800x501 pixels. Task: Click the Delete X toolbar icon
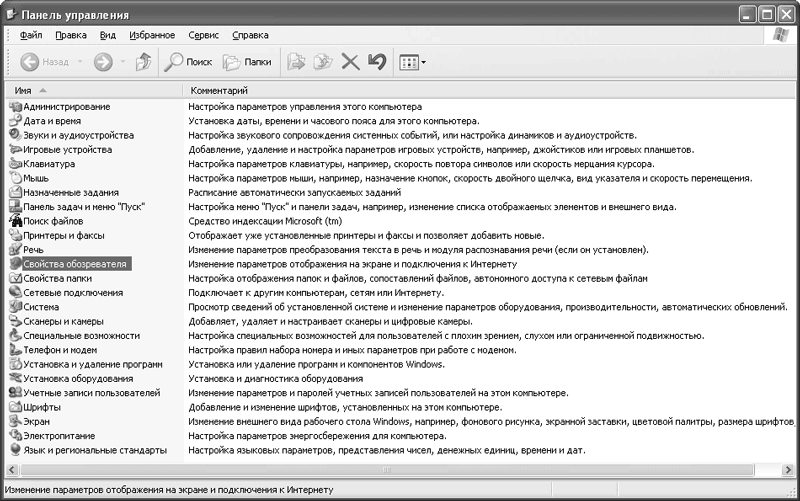tap(350, 62)
